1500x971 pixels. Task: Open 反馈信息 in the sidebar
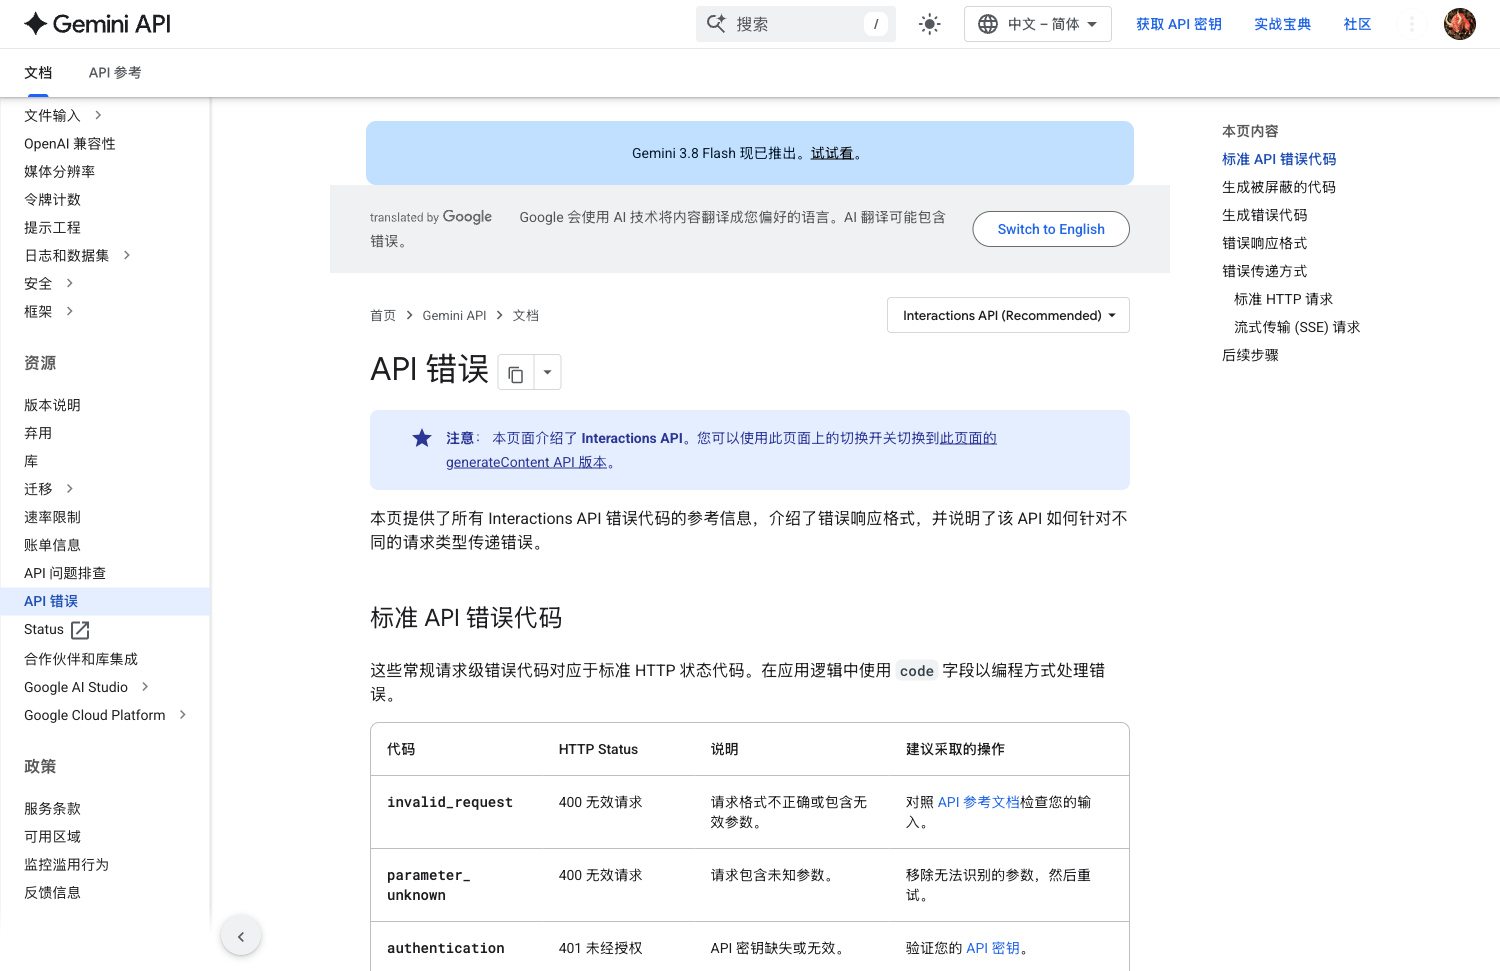tap(52, 893)
